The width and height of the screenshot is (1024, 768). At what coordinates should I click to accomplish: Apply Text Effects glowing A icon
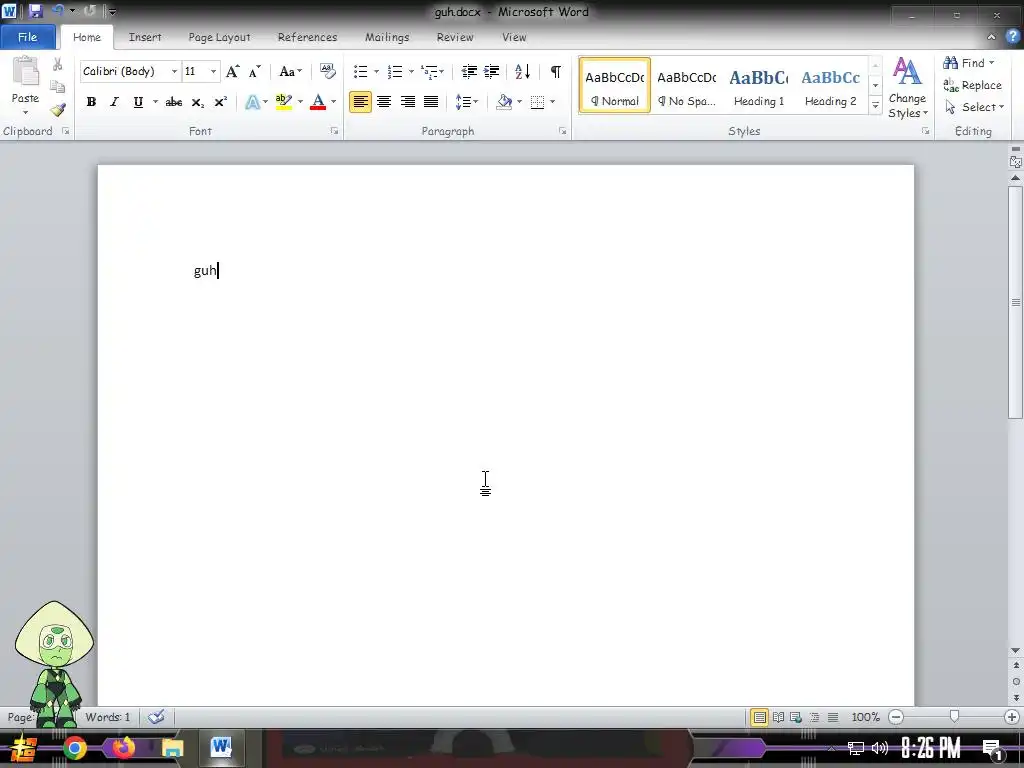coord(253,102)
